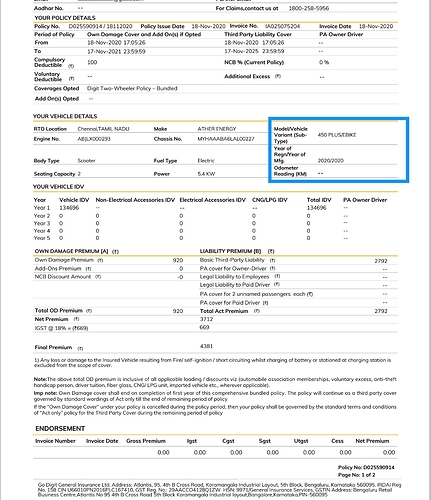The image size is (431, 500).
Task: Click the 'Total Act Premium' label
Action: tap(224, 311)
